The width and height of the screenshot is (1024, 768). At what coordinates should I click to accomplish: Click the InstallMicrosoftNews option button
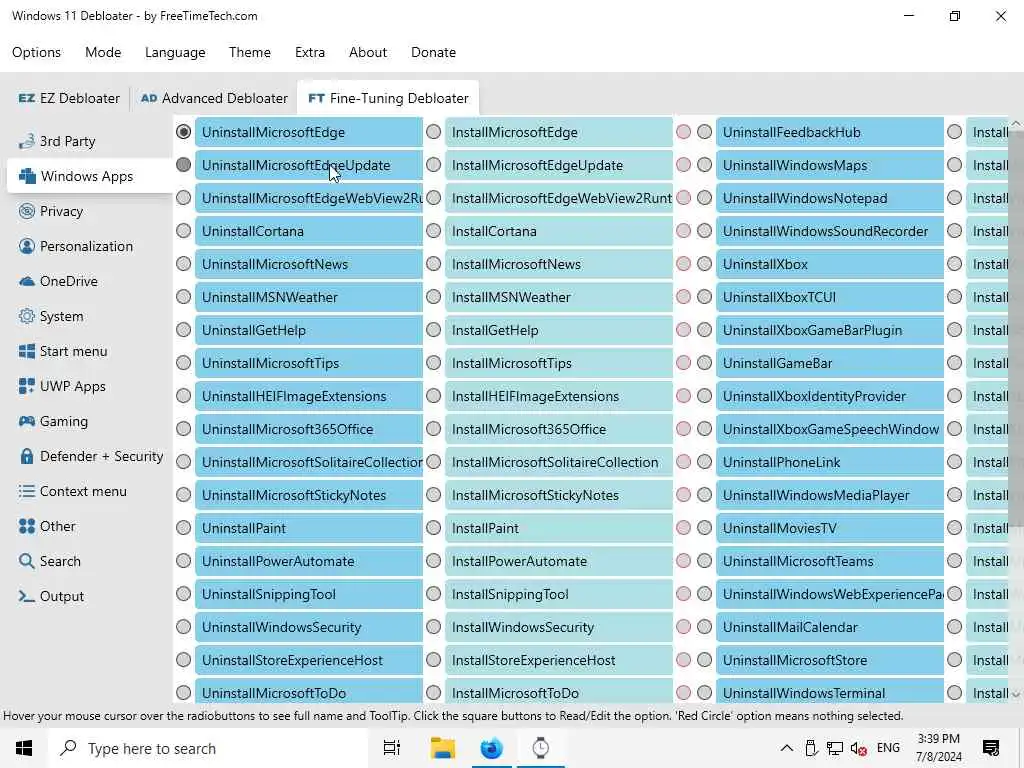559,264
